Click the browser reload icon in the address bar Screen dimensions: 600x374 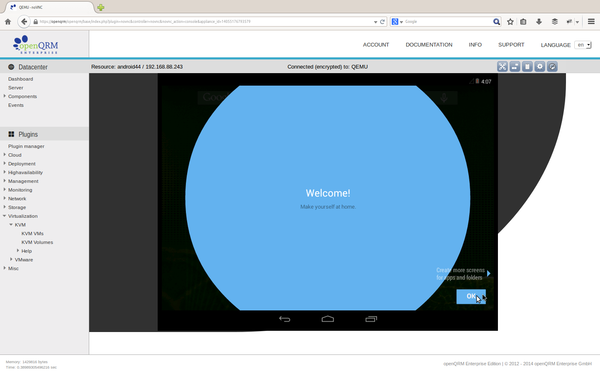(382, 22)
